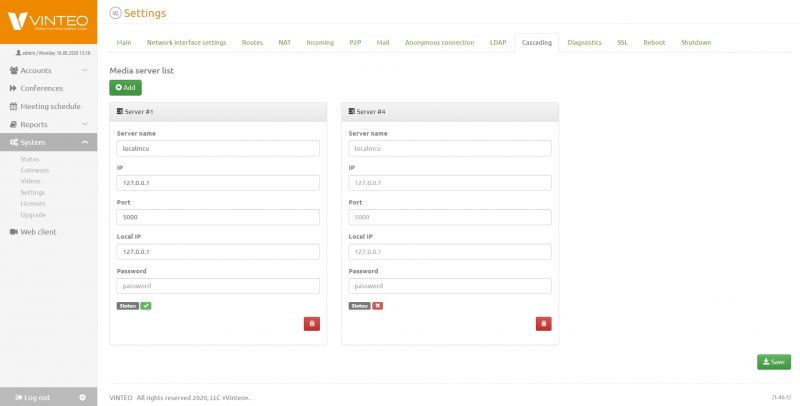Image resolution: width=800 pixels, height=406 pixels.
Task: Click the gear icon next to Log out
Action: point(82,397)
